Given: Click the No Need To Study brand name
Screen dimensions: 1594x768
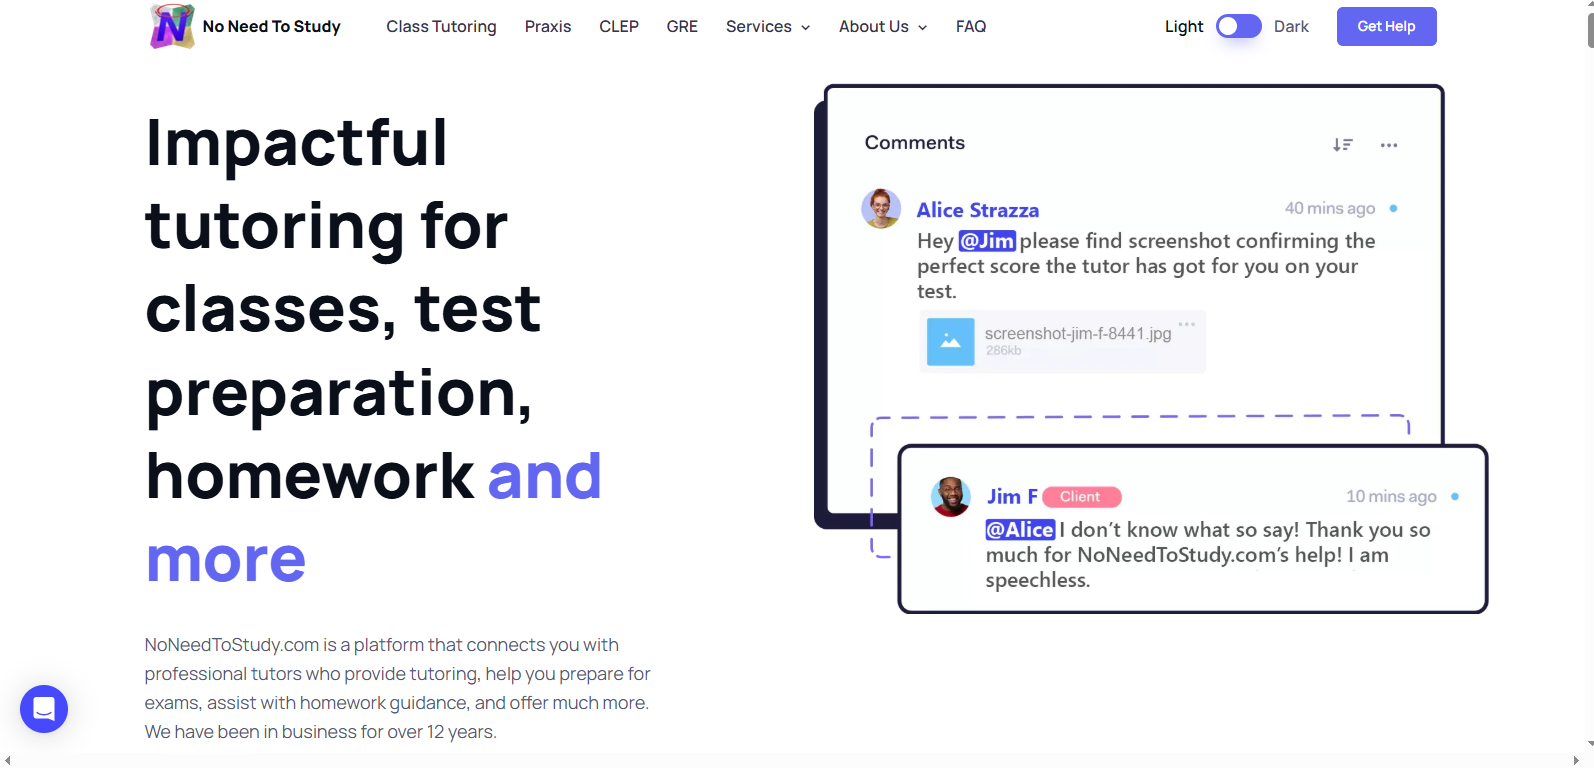Looking at the screenshot, I should point(272,27).
